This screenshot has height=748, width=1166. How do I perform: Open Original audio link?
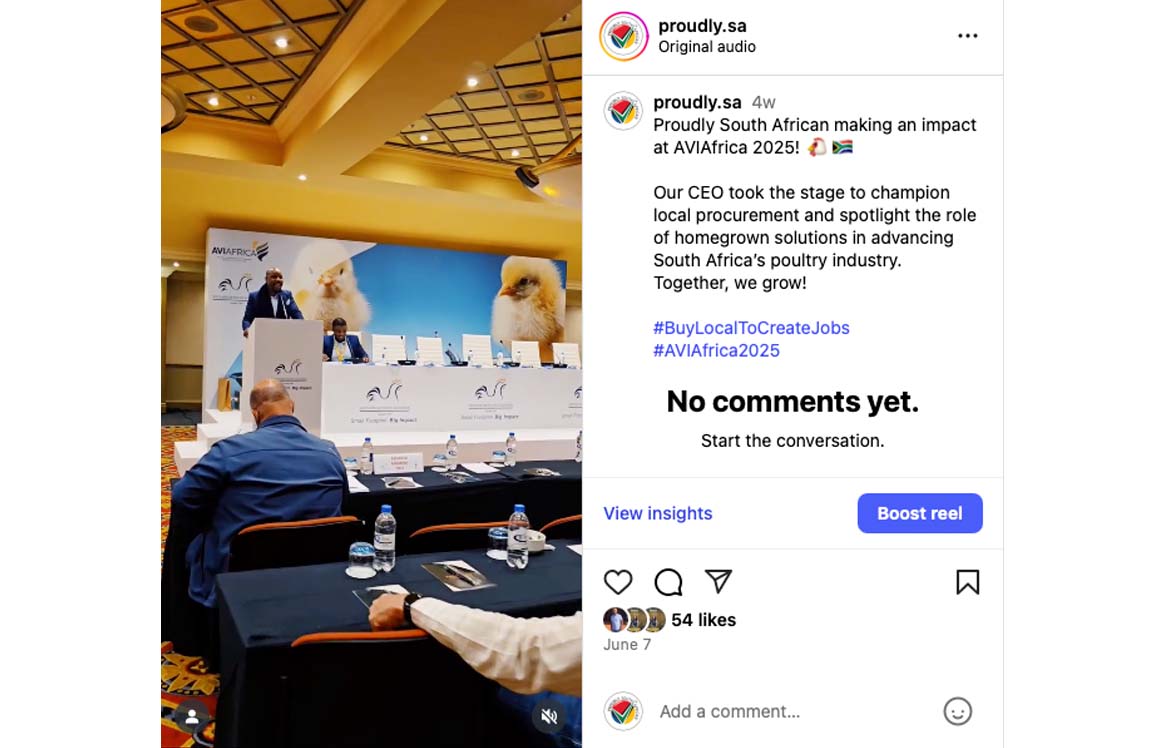[x=706, y=47]
